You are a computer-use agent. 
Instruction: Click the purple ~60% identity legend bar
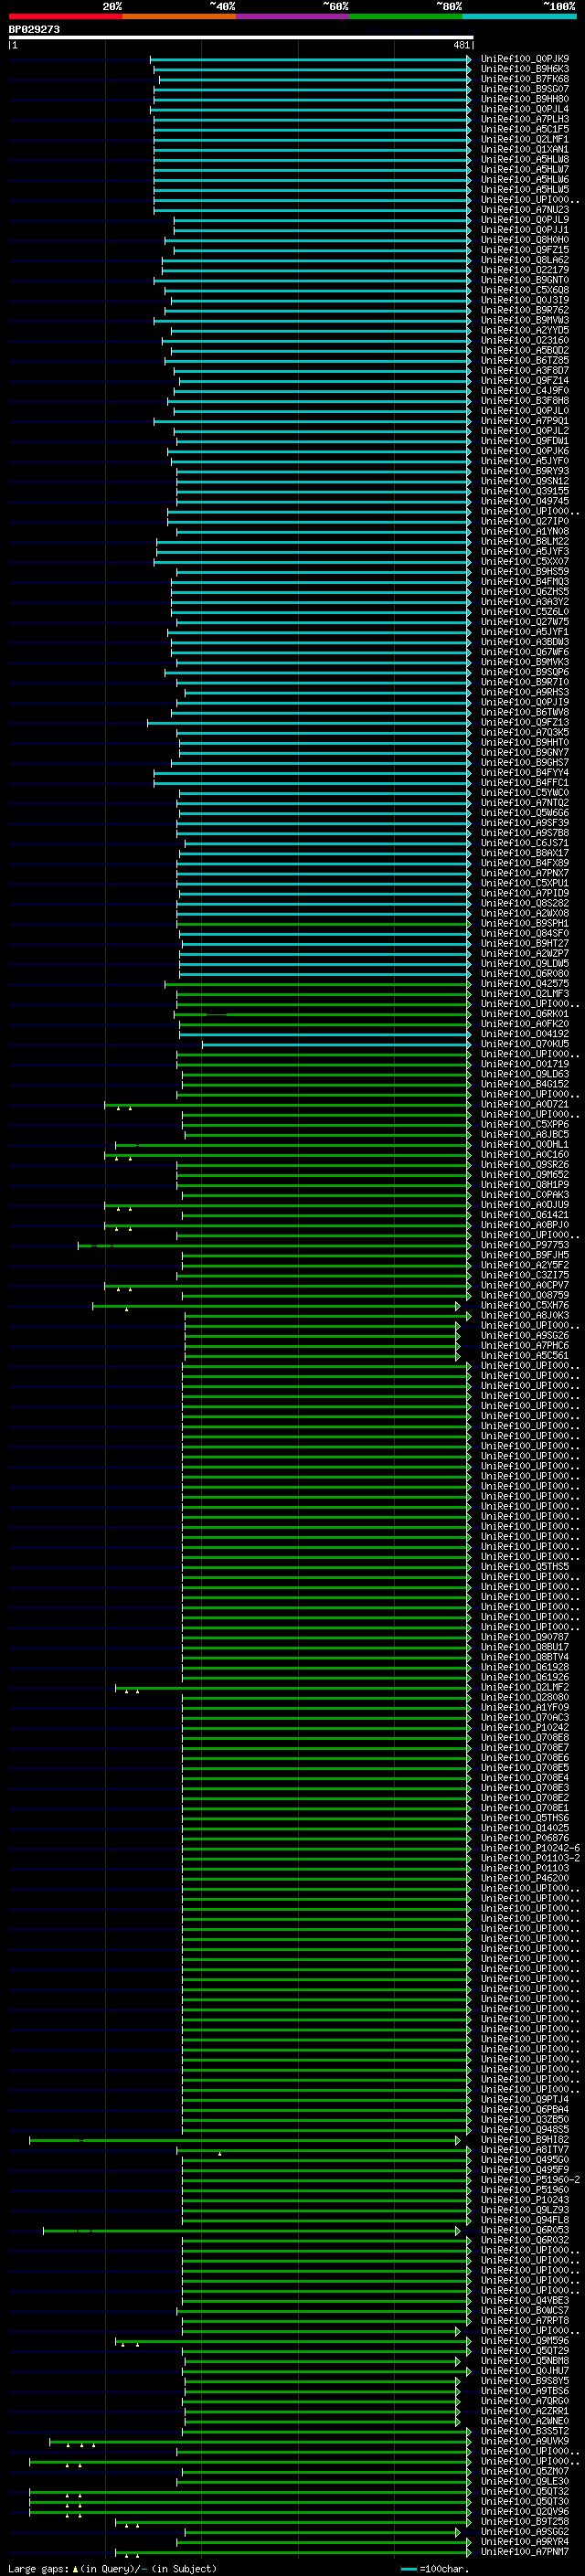click(x=293, y=16)
